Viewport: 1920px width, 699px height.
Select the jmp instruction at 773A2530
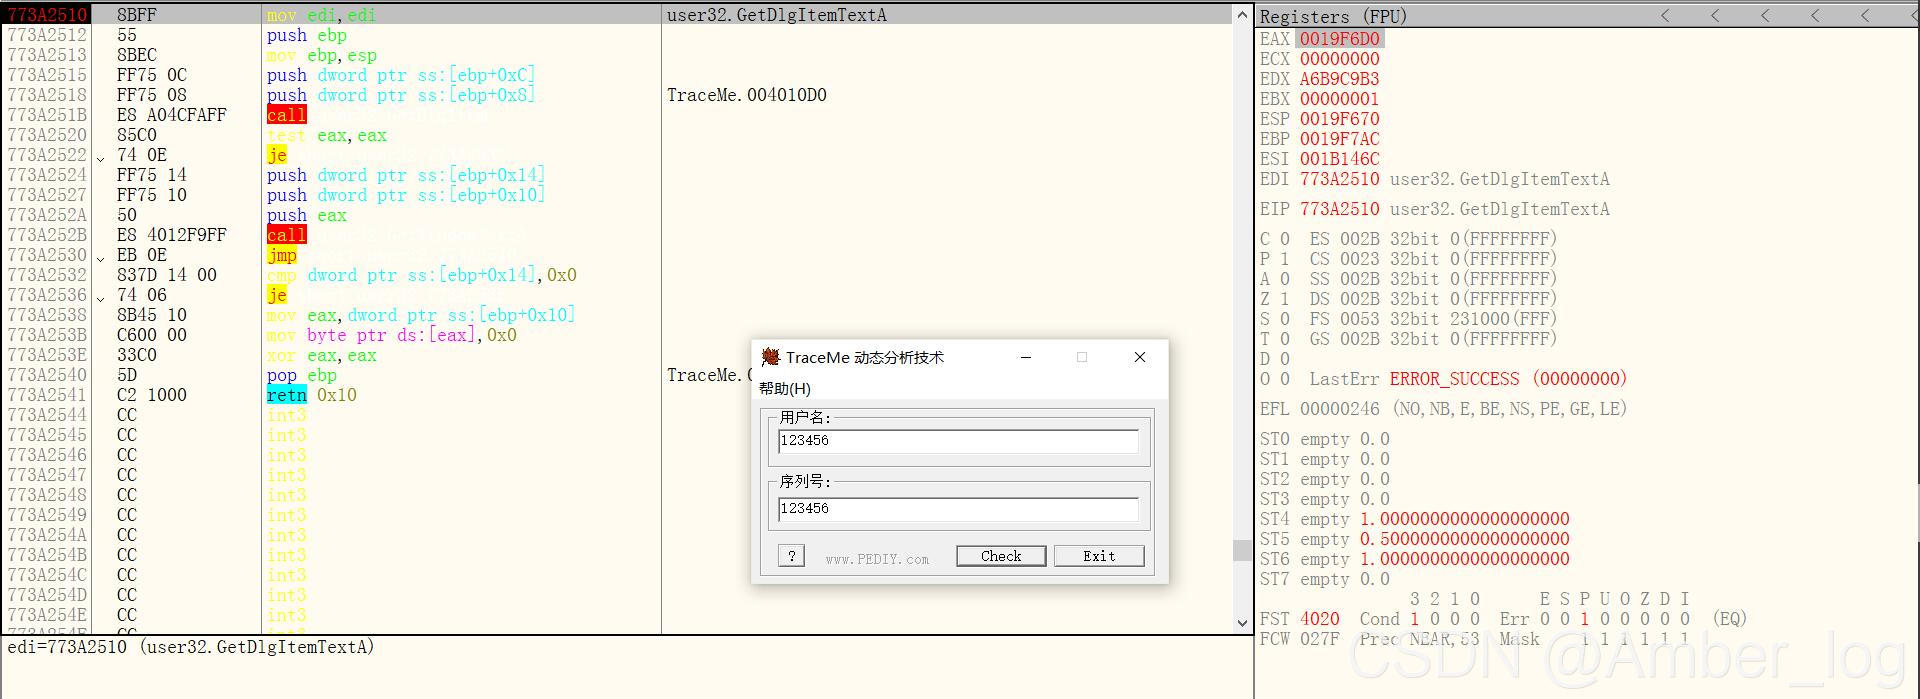(282, 255)
